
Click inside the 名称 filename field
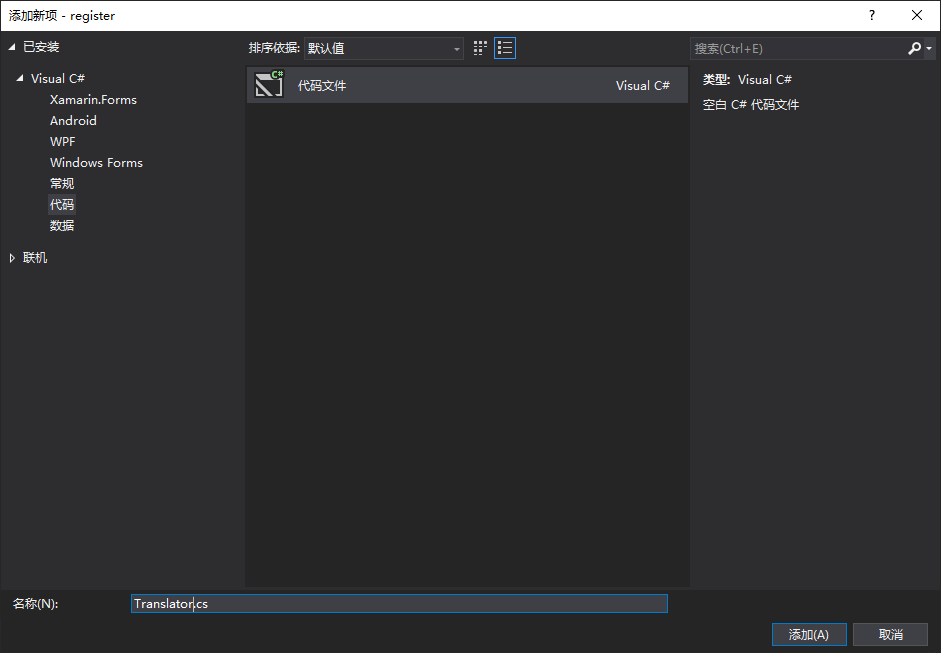[400, 603]
